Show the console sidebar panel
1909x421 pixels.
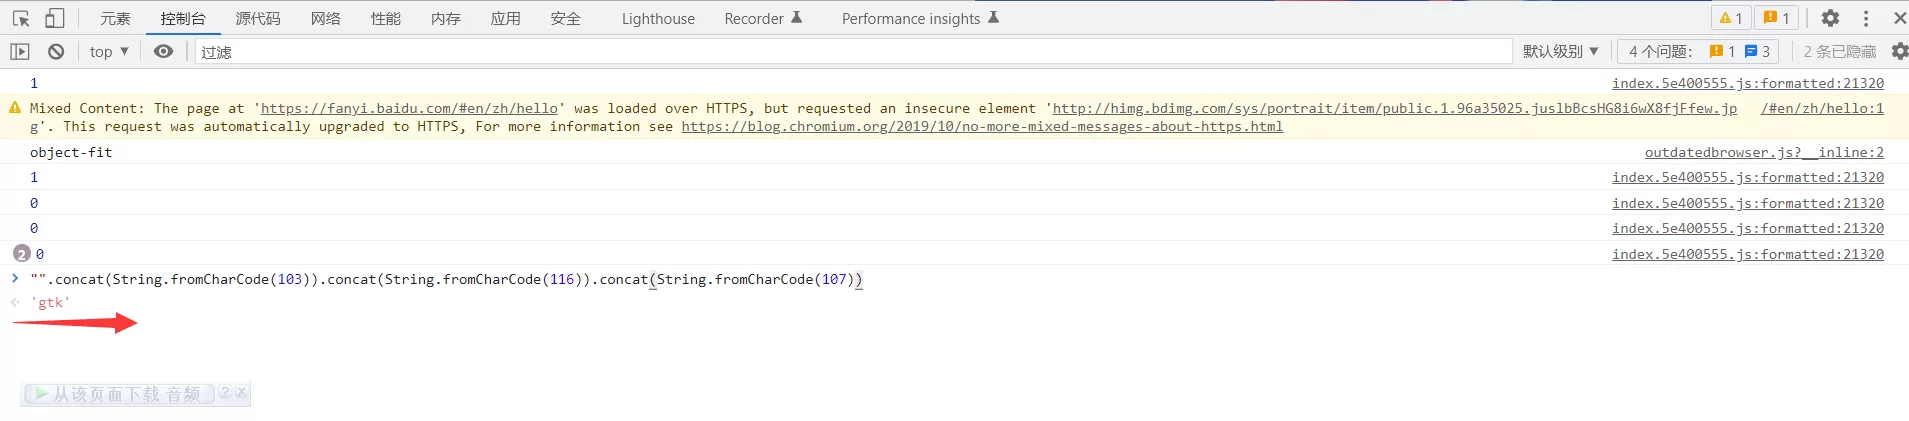[x=20, y=52]
